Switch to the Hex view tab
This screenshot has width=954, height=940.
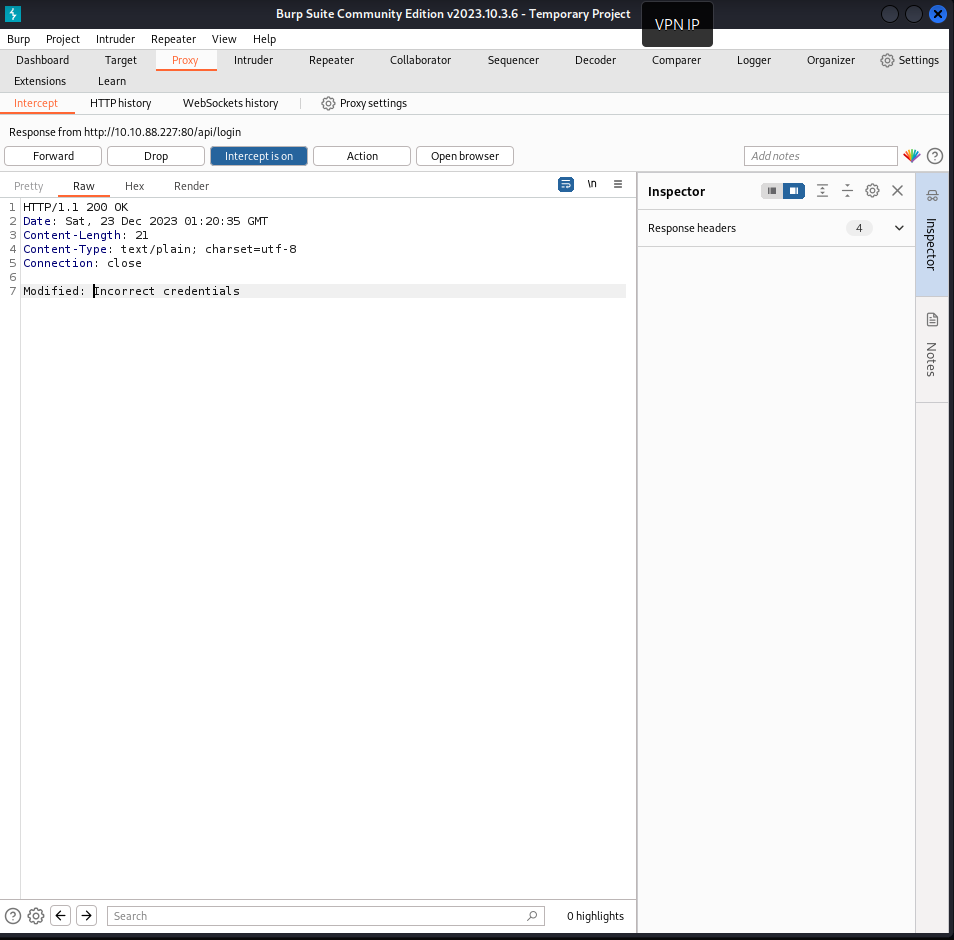pos(134,186)
